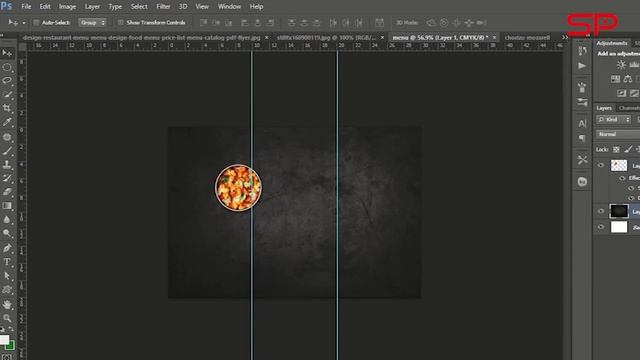
Task: Click the green background color swatch
Action: click(11, 347)
